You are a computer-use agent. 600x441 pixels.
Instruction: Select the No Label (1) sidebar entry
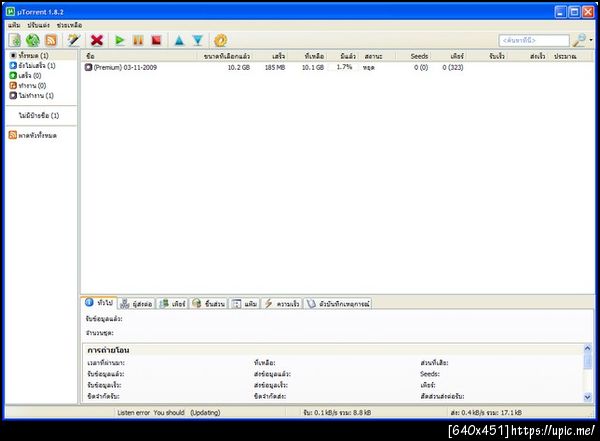pos(39,115)
